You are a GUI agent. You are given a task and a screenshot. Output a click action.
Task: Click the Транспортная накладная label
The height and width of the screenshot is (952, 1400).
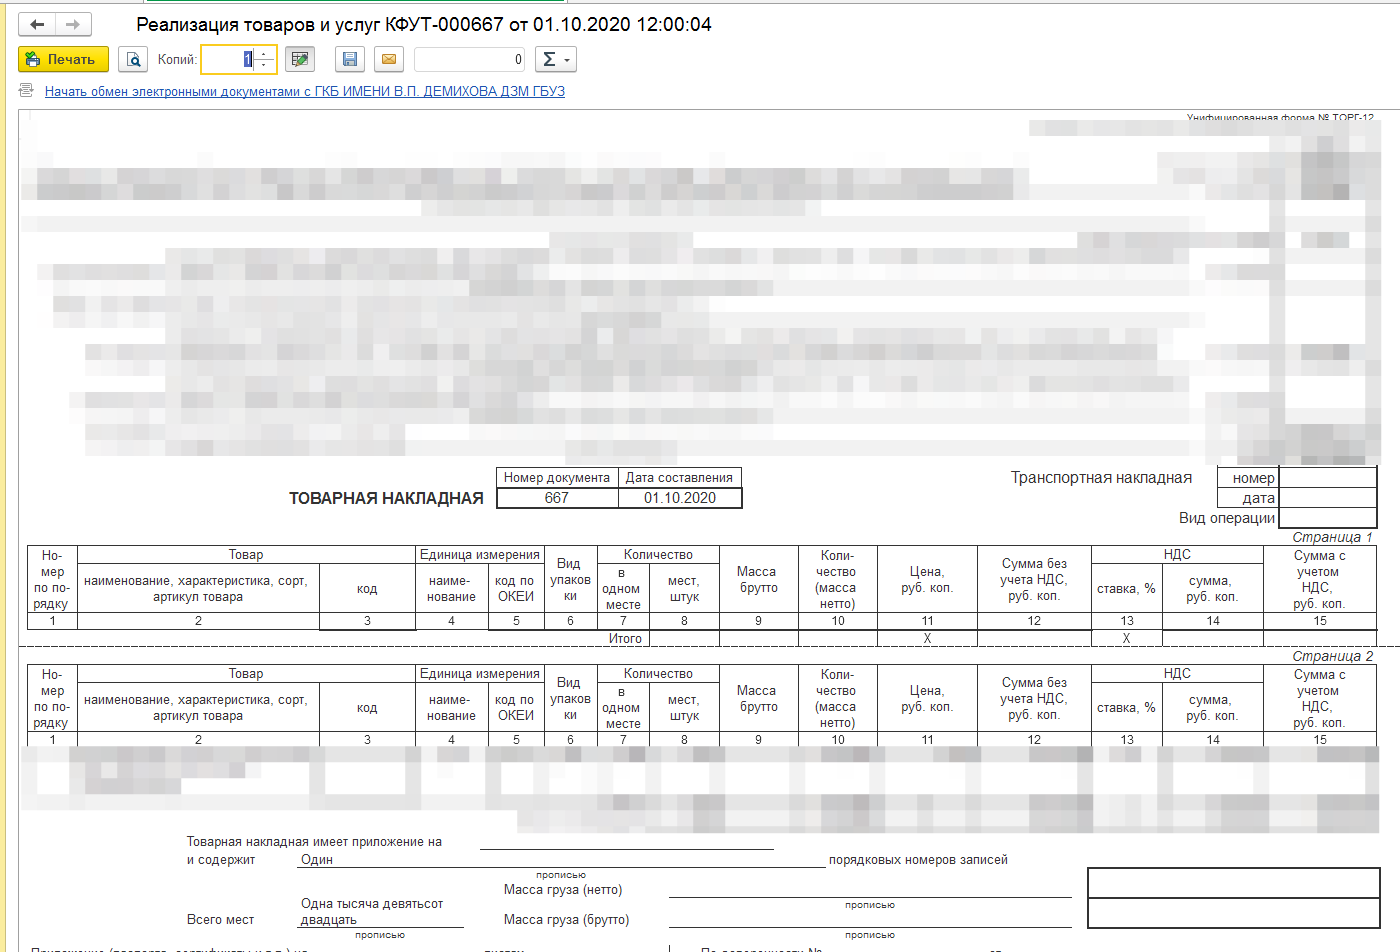click(x=1101, y=477)
